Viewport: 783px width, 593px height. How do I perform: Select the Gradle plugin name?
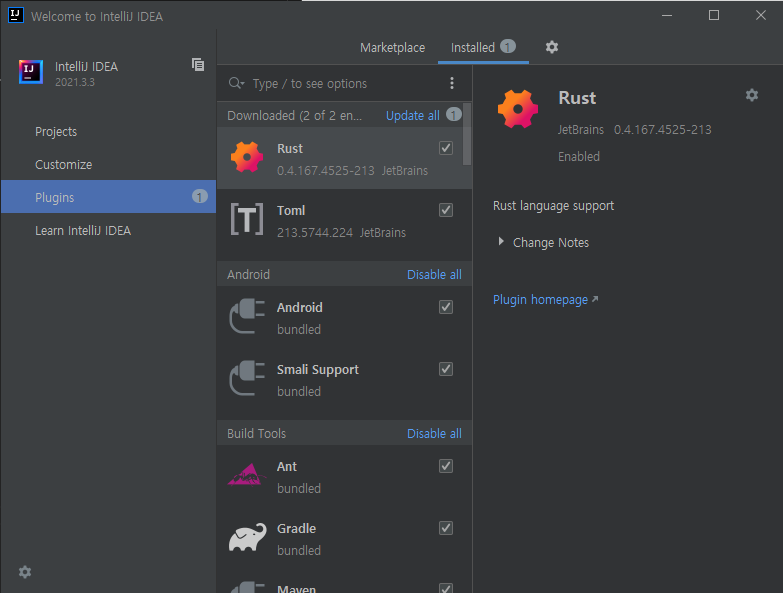click(x=296, y=529)
